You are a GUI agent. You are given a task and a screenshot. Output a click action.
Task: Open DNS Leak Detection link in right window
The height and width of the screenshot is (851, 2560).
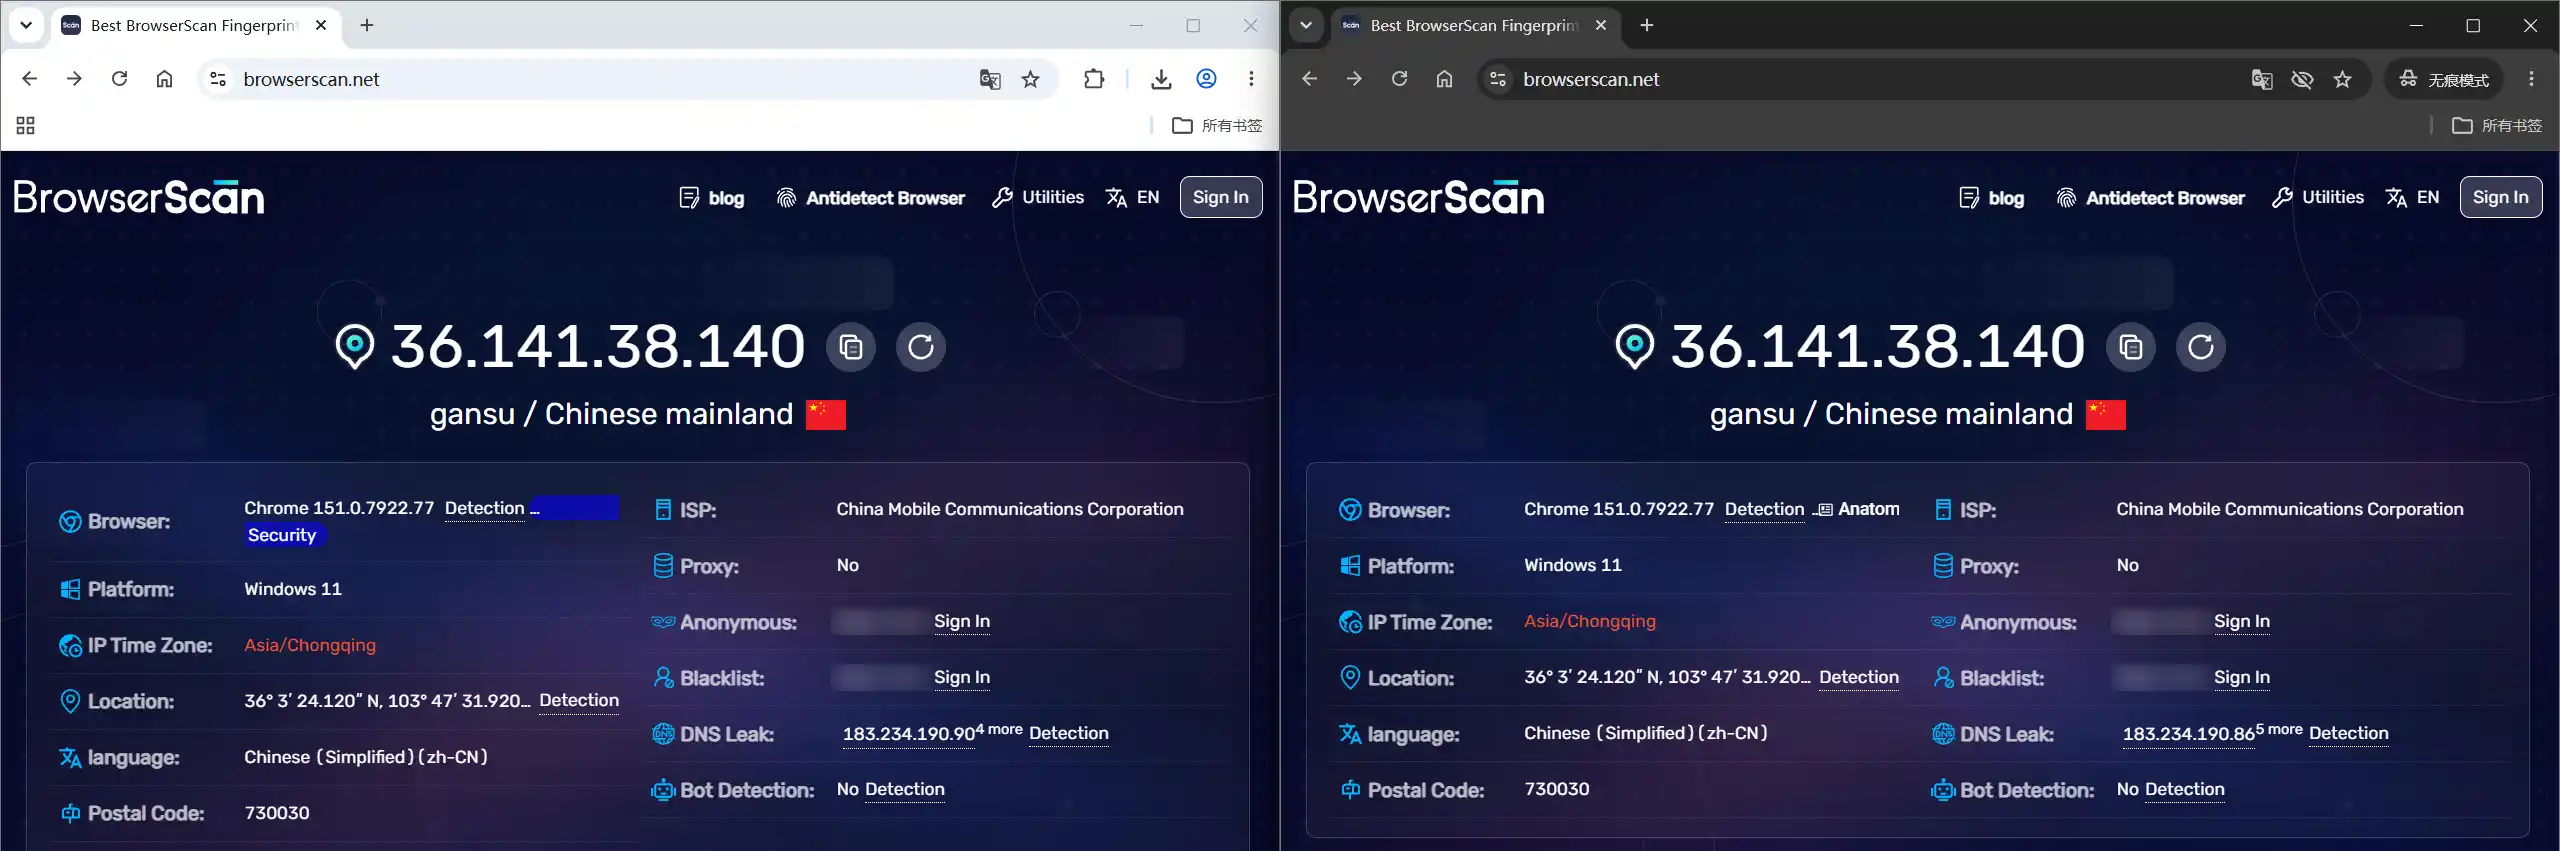[x=2349, y=733]
